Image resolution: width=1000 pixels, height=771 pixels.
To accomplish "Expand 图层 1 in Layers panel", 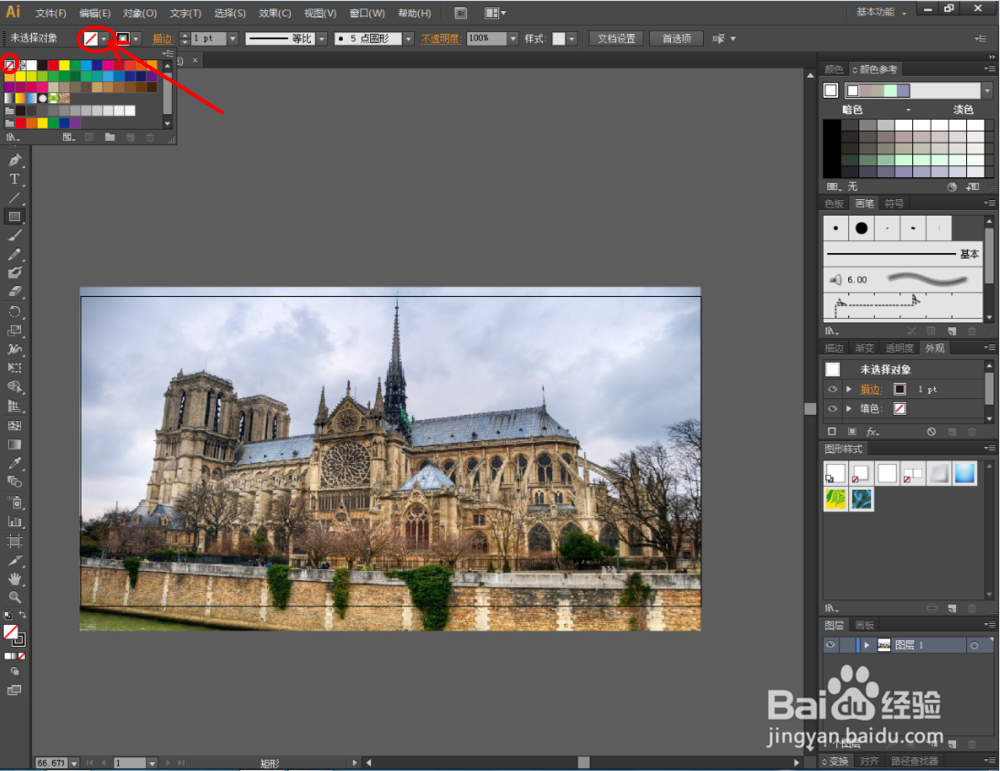I will coord(867,645).
